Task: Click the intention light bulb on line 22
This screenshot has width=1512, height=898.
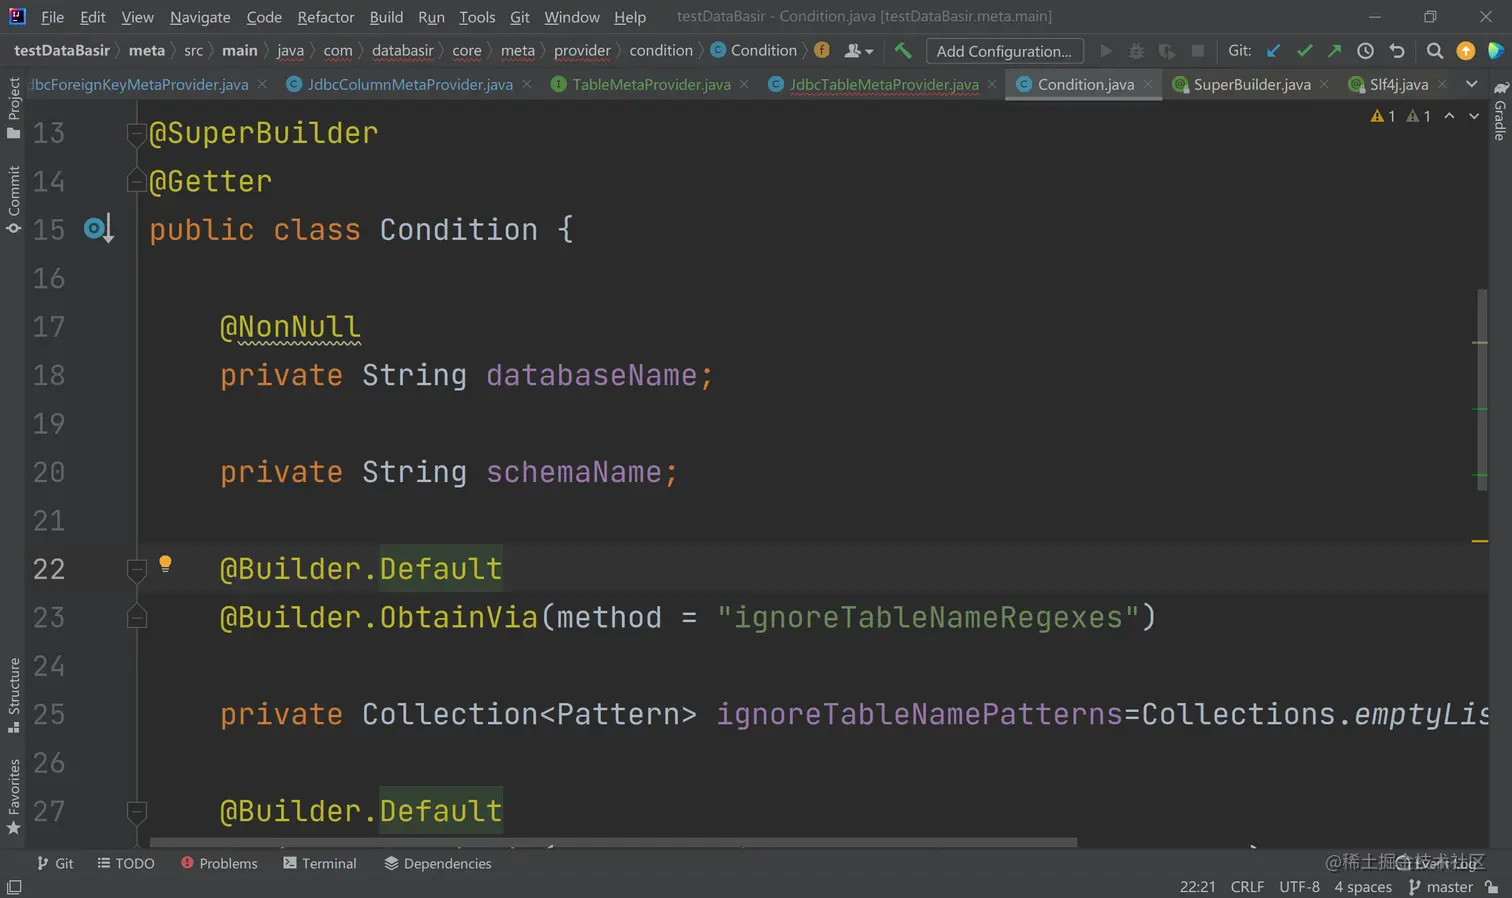Action: (166, 564)
